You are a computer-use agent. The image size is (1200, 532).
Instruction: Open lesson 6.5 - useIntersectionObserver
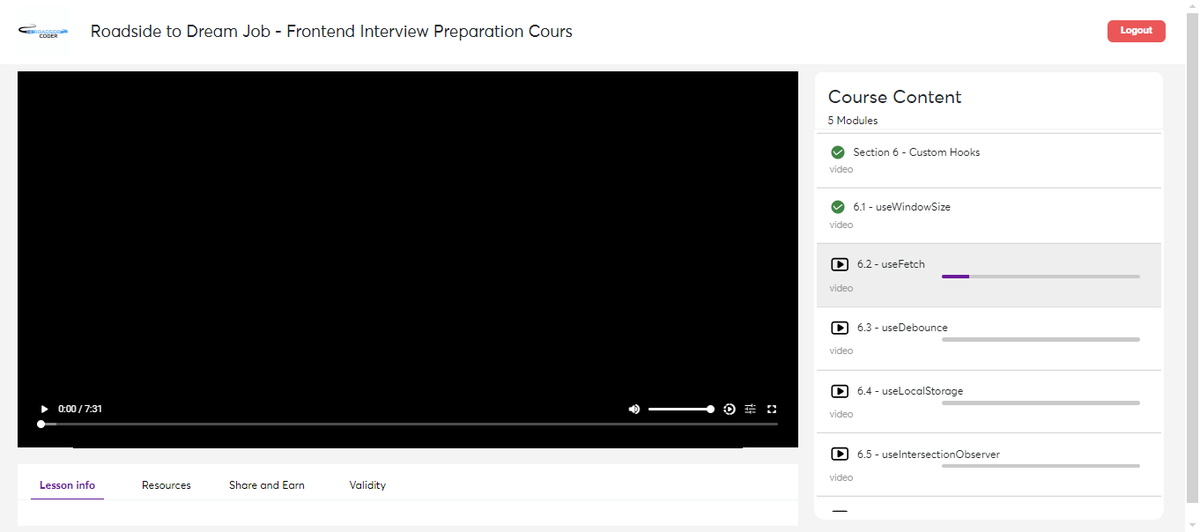tap(988, 464)
